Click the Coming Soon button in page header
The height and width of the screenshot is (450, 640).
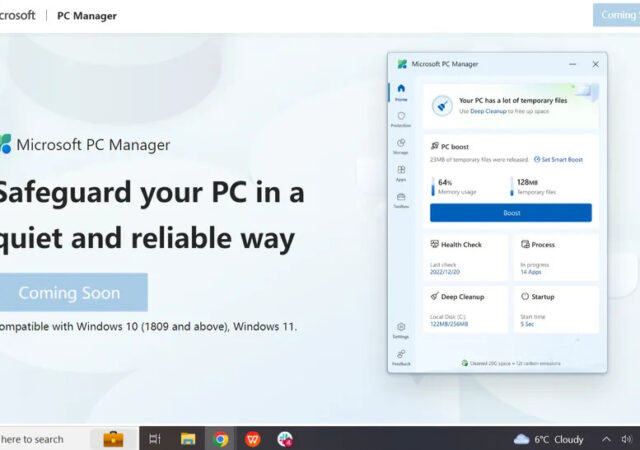click(616, 15)
